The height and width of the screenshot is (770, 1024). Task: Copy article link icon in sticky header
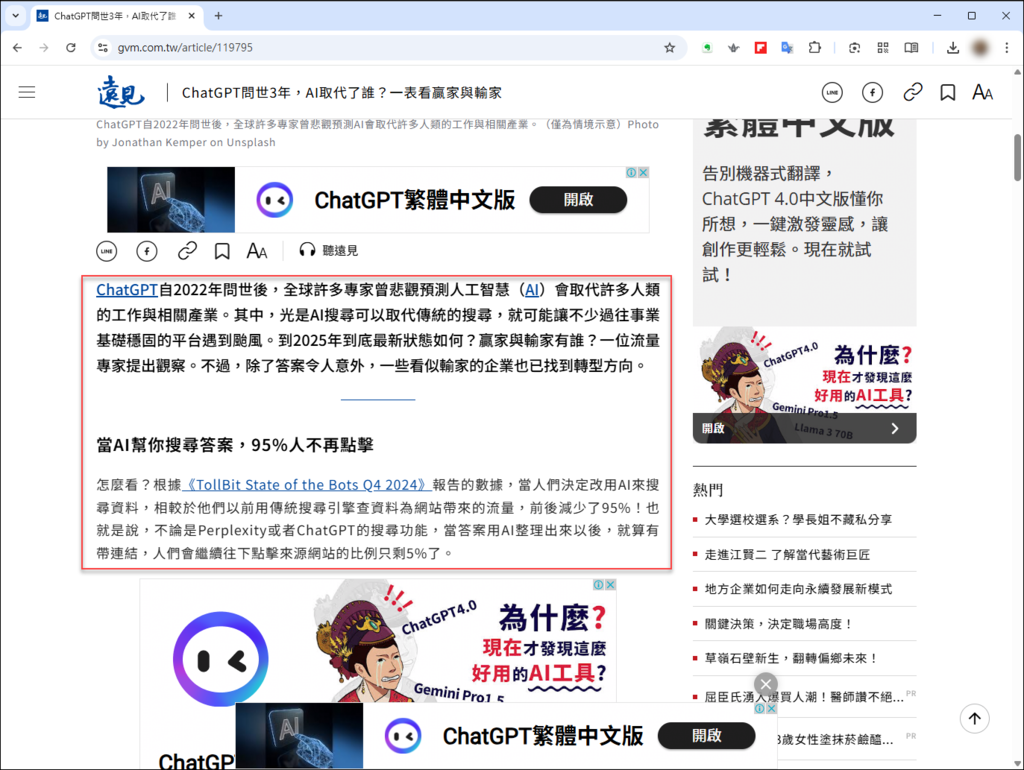pyautogui.click(x=912, y=93)
